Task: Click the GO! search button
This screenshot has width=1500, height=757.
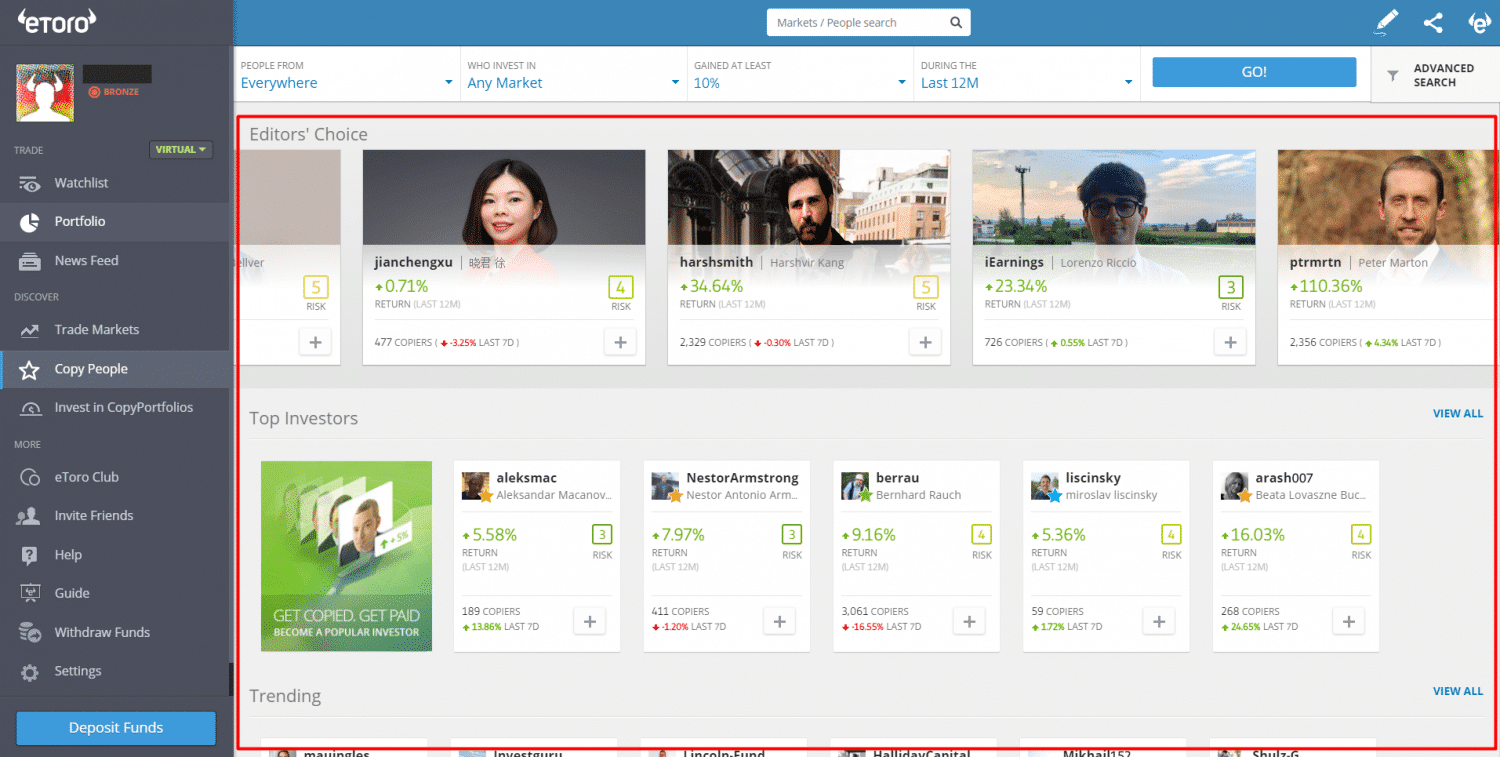Action: pos(1254,72)
